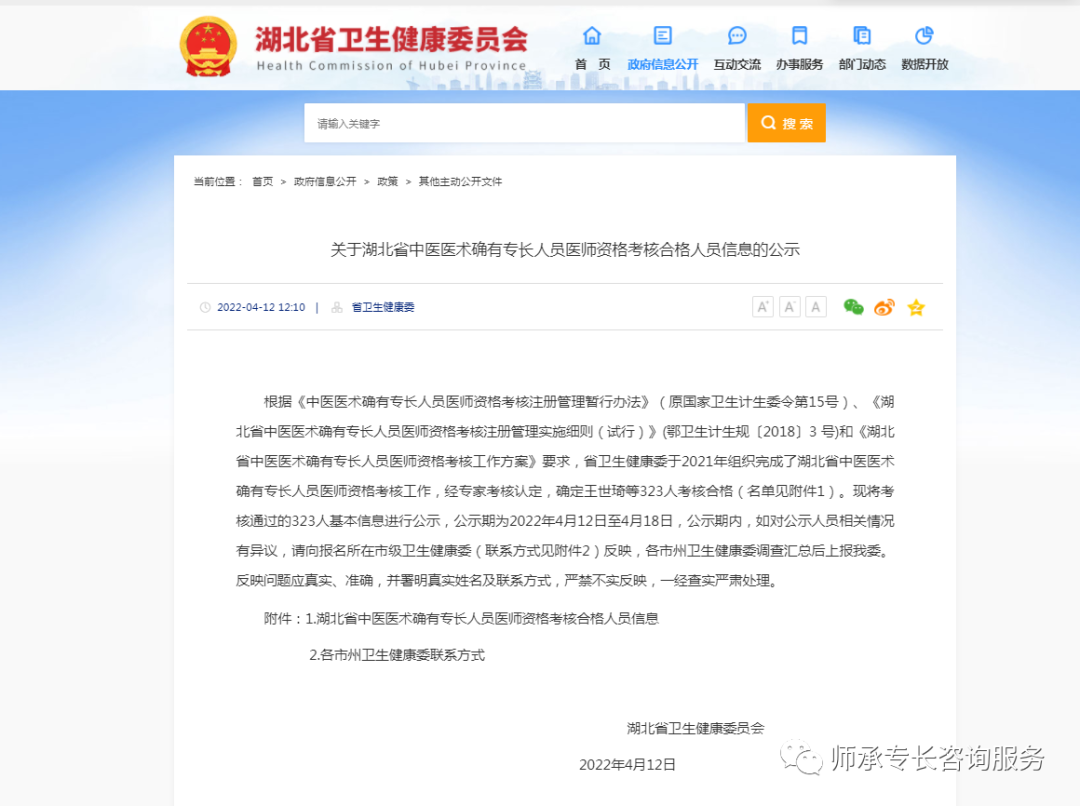Increase font size with A+ icon
1080x806 pixels.
point(762,307)
